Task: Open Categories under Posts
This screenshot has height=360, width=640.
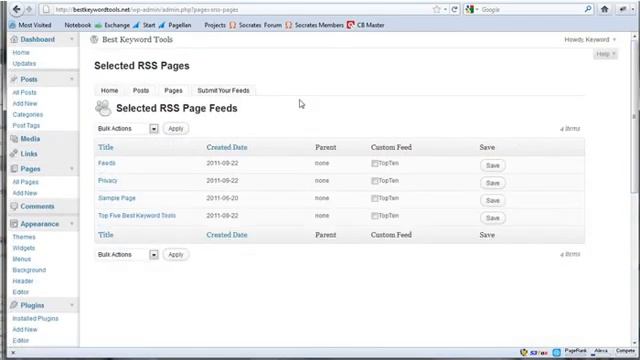Action: point(28,115)
